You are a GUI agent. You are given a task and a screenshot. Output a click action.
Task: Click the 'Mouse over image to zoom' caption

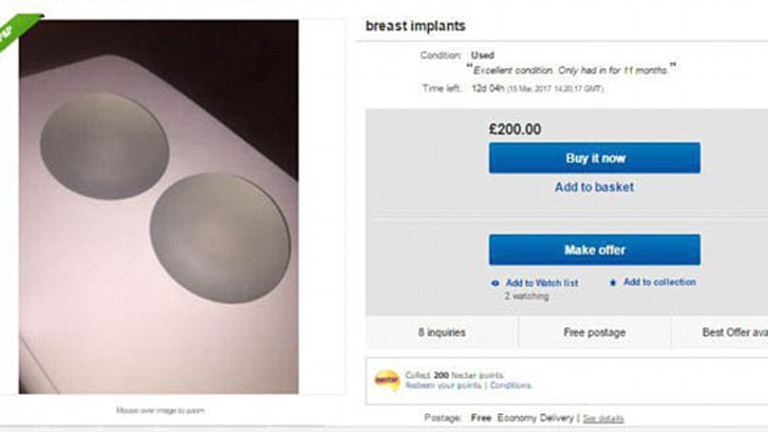(x=159, y=411)
